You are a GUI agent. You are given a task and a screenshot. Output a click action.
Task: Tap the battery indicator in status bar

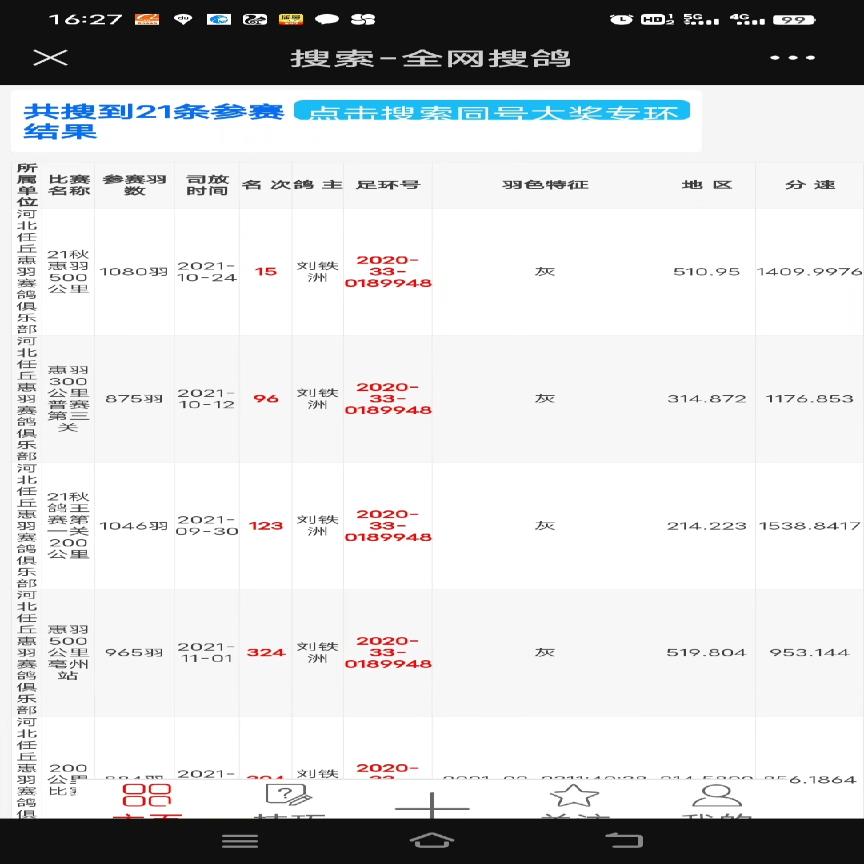[794, 20]
